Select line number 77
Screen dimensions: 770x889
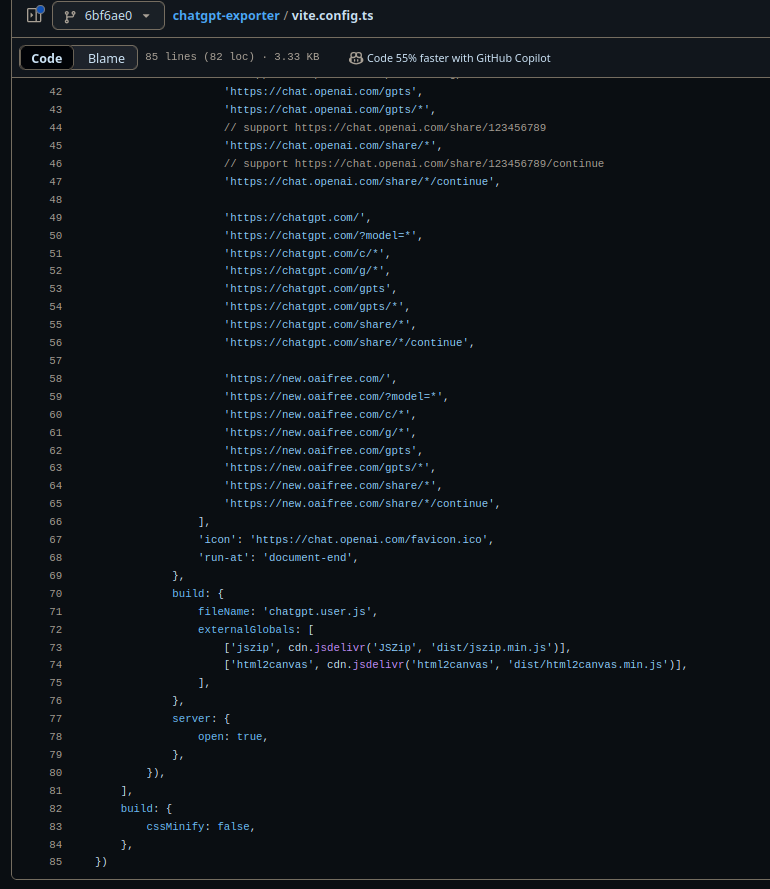click(x=56, y=719)
